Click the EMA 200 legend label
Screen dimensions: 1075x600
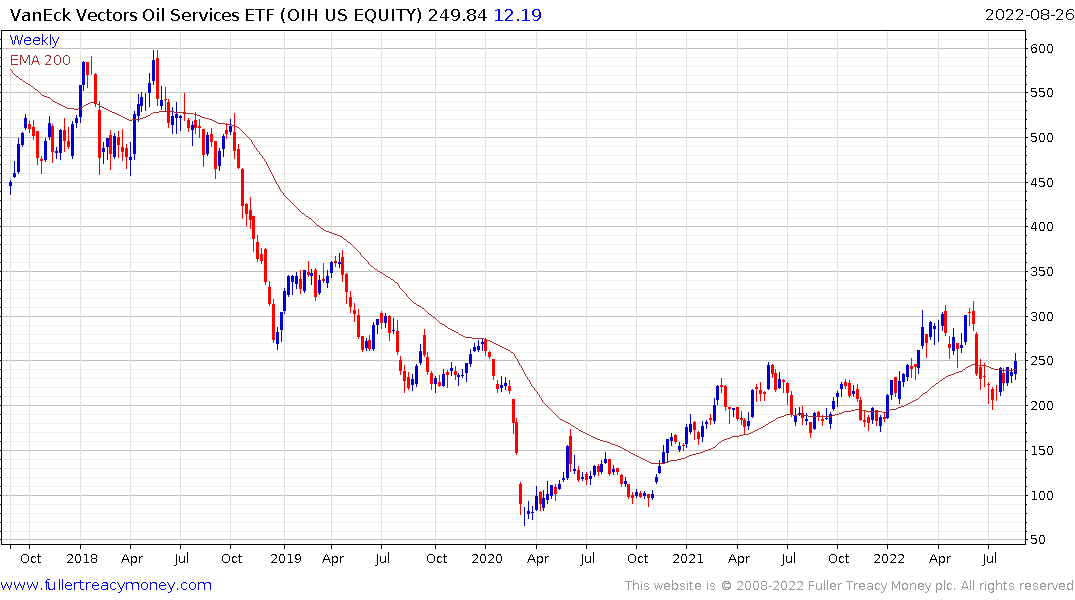pyautogui.click(x=40, y=60)
